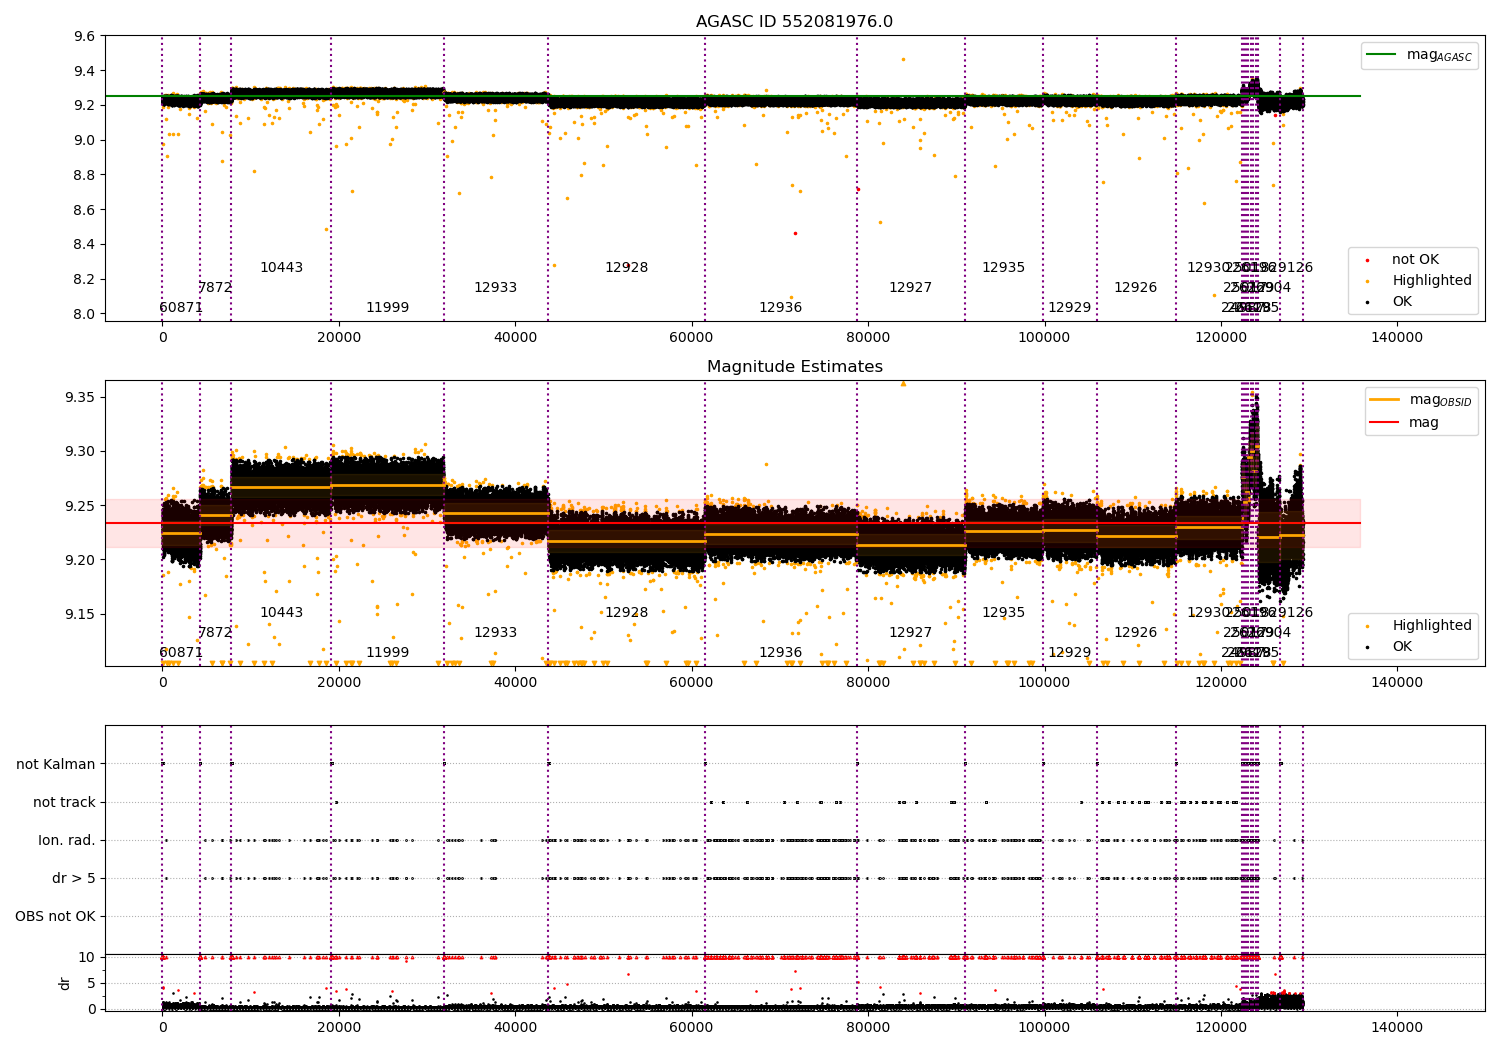The width and height of the screenshot is (1500, 1050).
Task: Click obsid label 11999 in the middle plot
Action: click(387, 653)
